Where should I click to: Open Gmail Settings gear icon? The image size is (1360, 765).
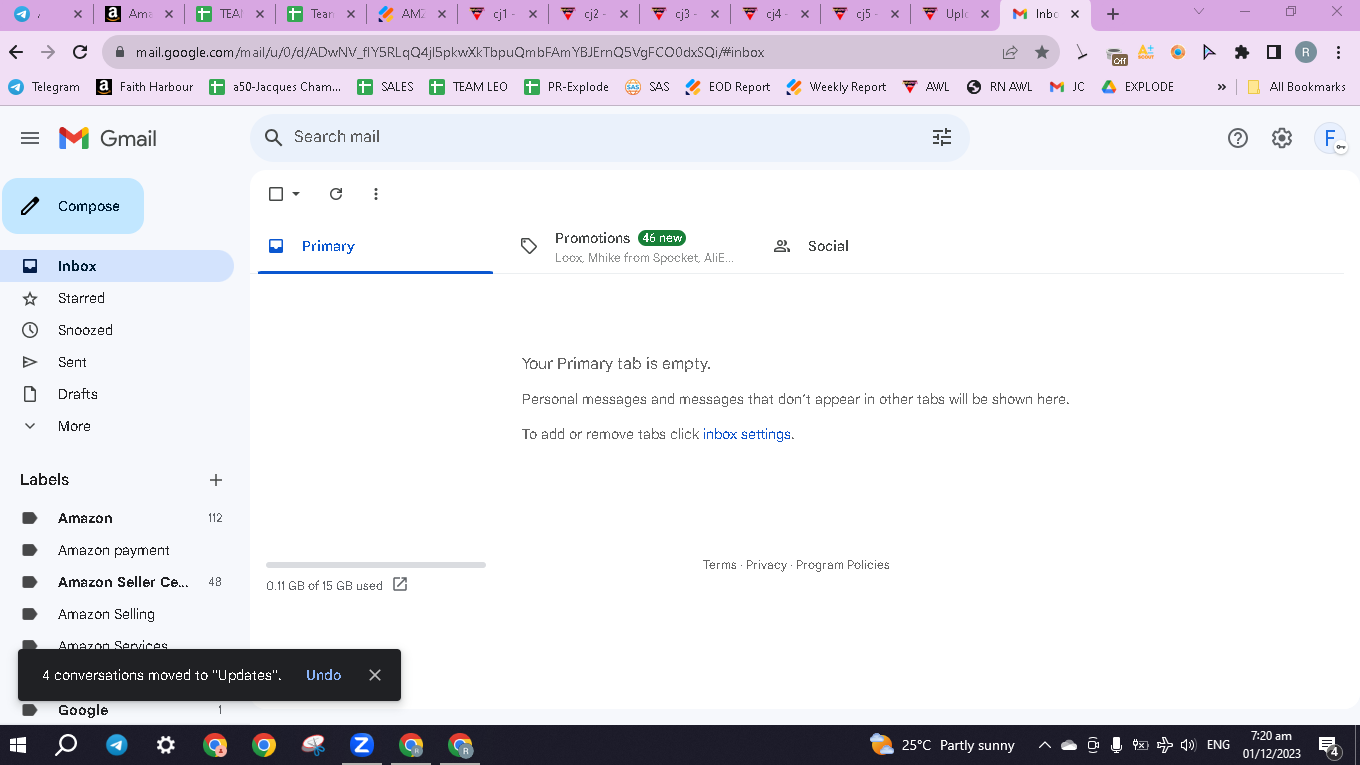[1282, 138]
